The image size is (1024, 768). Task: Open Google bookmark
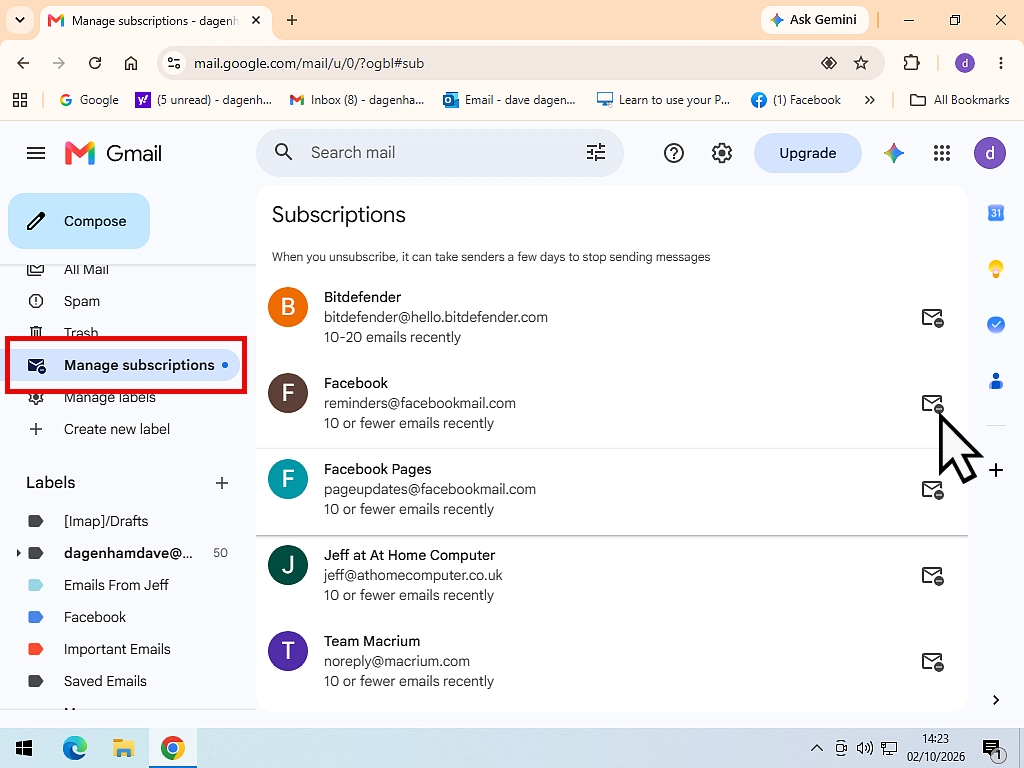coord(89,100)
